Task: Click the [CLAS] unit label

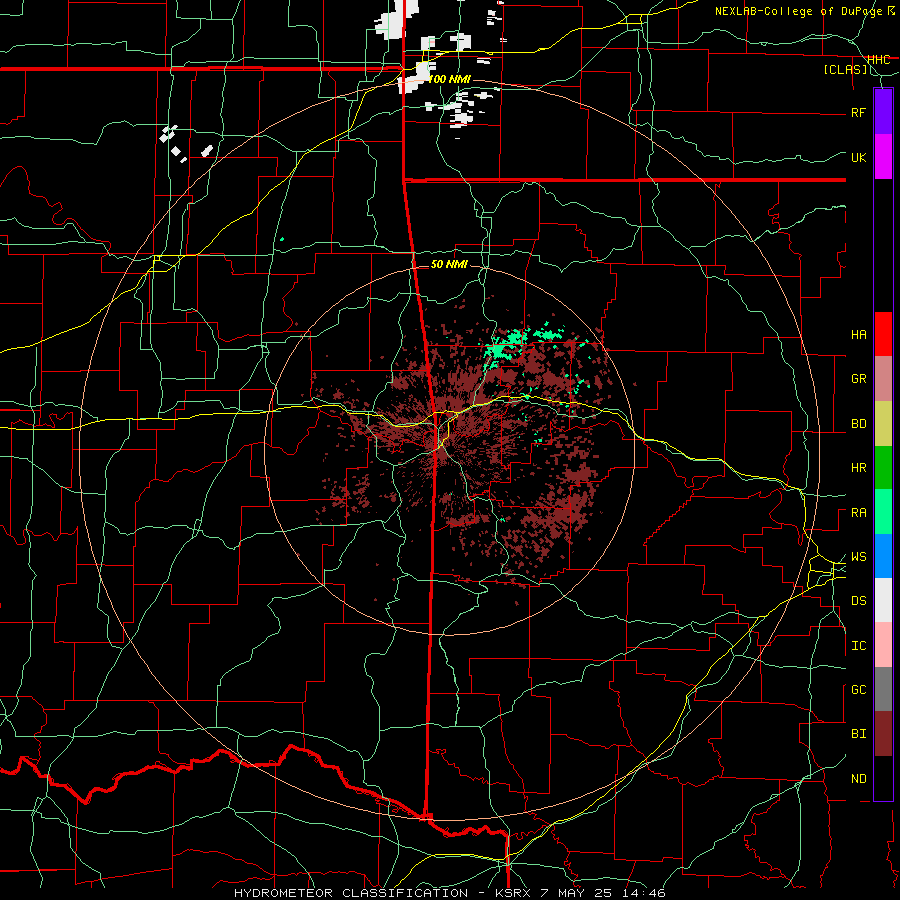Action: [x=845, y=69]
